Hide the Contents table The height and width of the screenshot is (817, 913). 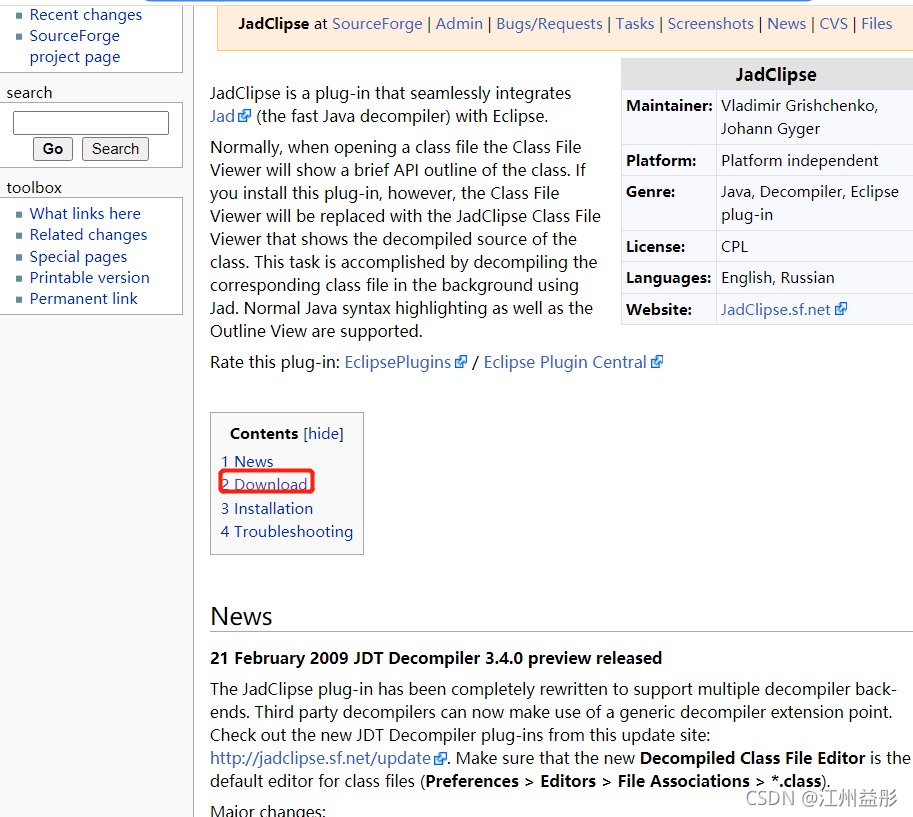point(323,434)
